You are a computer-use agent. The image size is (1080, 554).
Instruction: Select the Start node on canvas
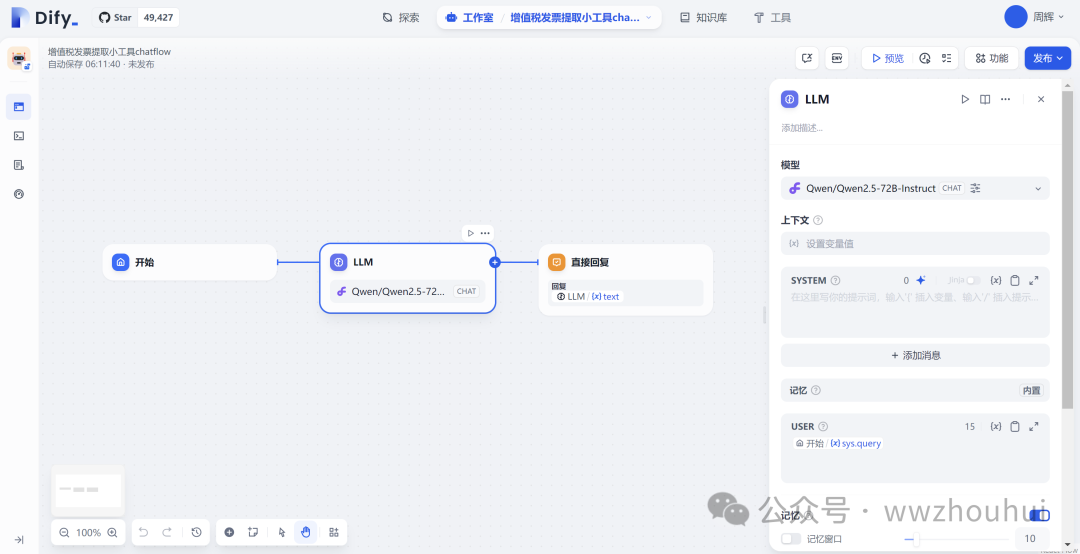pos(189,262)
